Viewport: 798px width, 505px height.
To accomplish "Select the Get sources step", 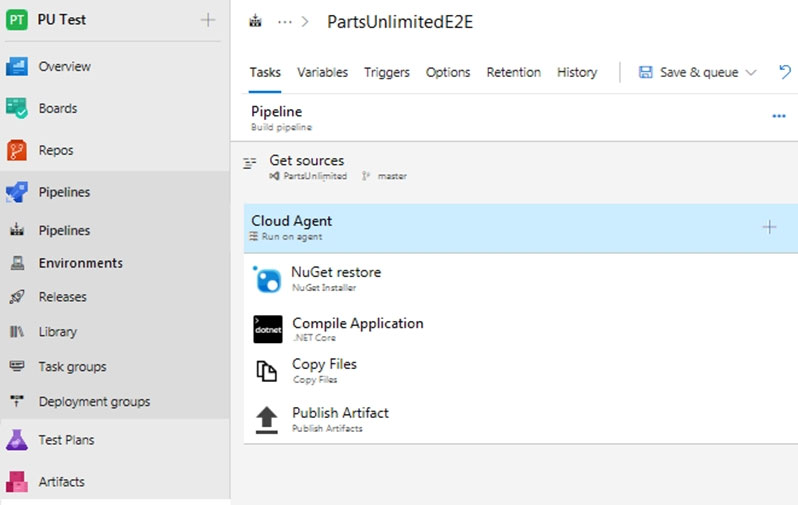I will [x=514, y=167].
